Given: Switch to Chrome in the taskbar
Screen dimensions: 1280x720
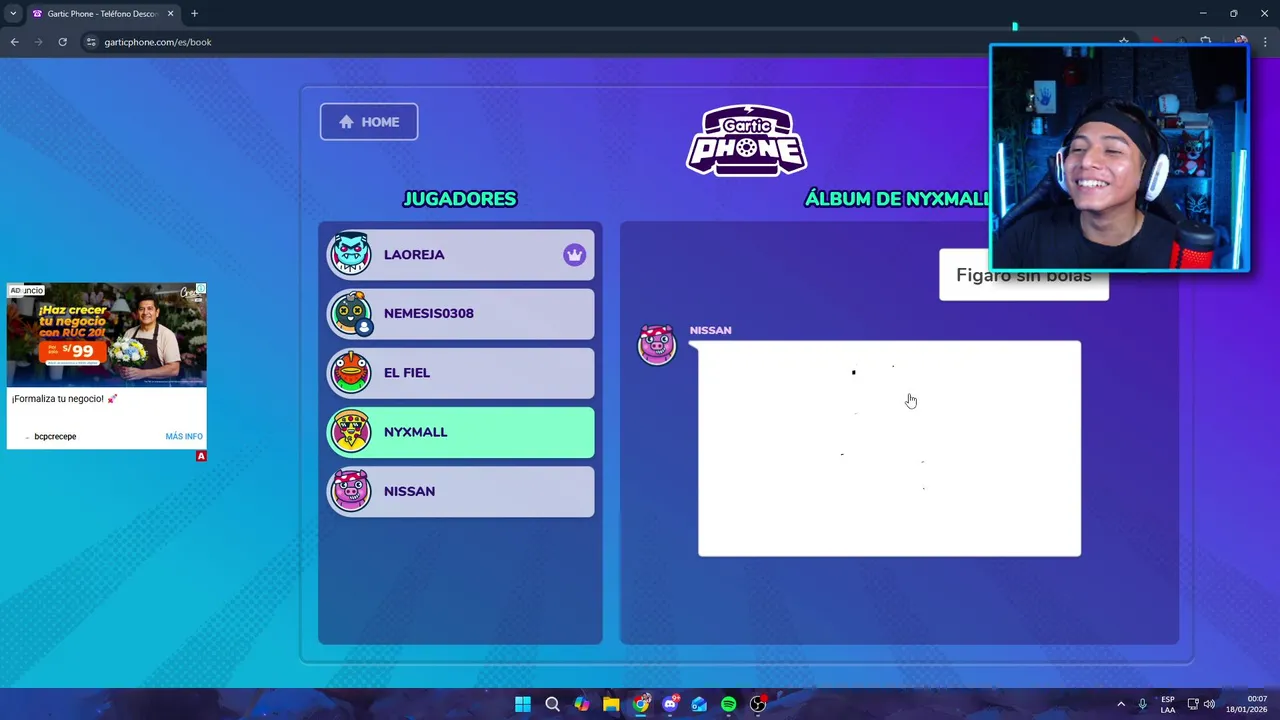Looking at the screenshot, I should click(641, 704).
